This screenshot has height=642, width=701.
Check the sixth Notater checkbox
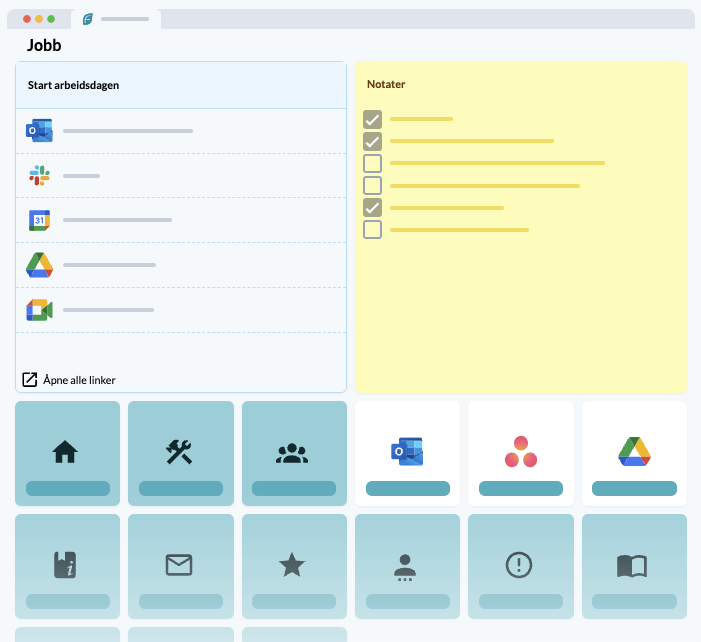click(372, 229)
